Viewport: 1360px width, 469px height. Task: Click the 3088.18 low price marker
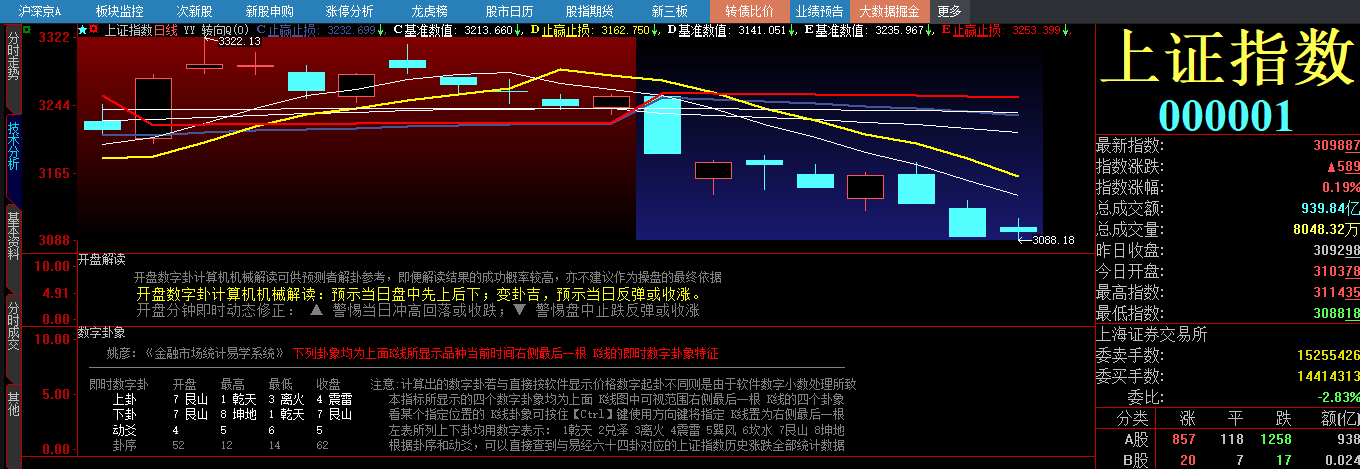point(1053,240)
